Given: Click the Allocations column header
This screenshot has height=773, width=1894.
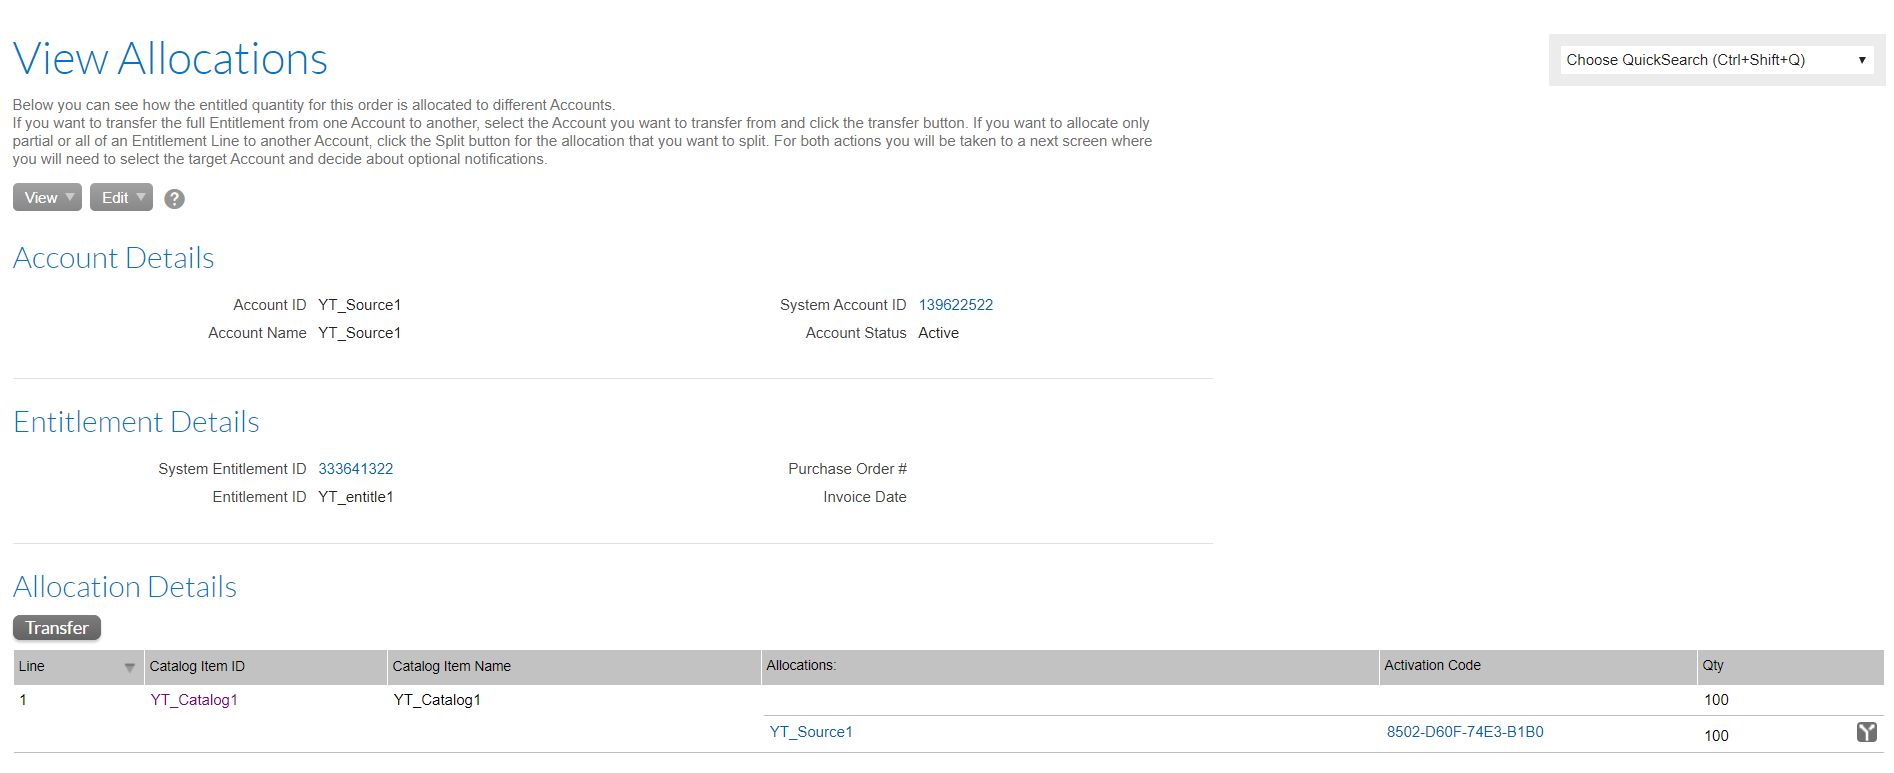Looking at the screenshot, I should [x=1070, y=667].
